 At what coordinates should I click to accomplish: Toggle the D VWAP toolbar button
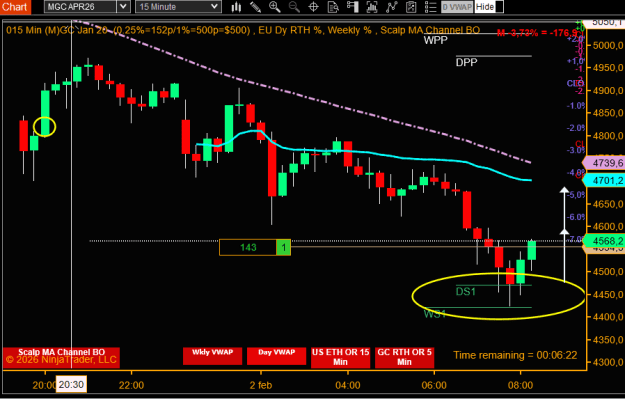point(457,7)
